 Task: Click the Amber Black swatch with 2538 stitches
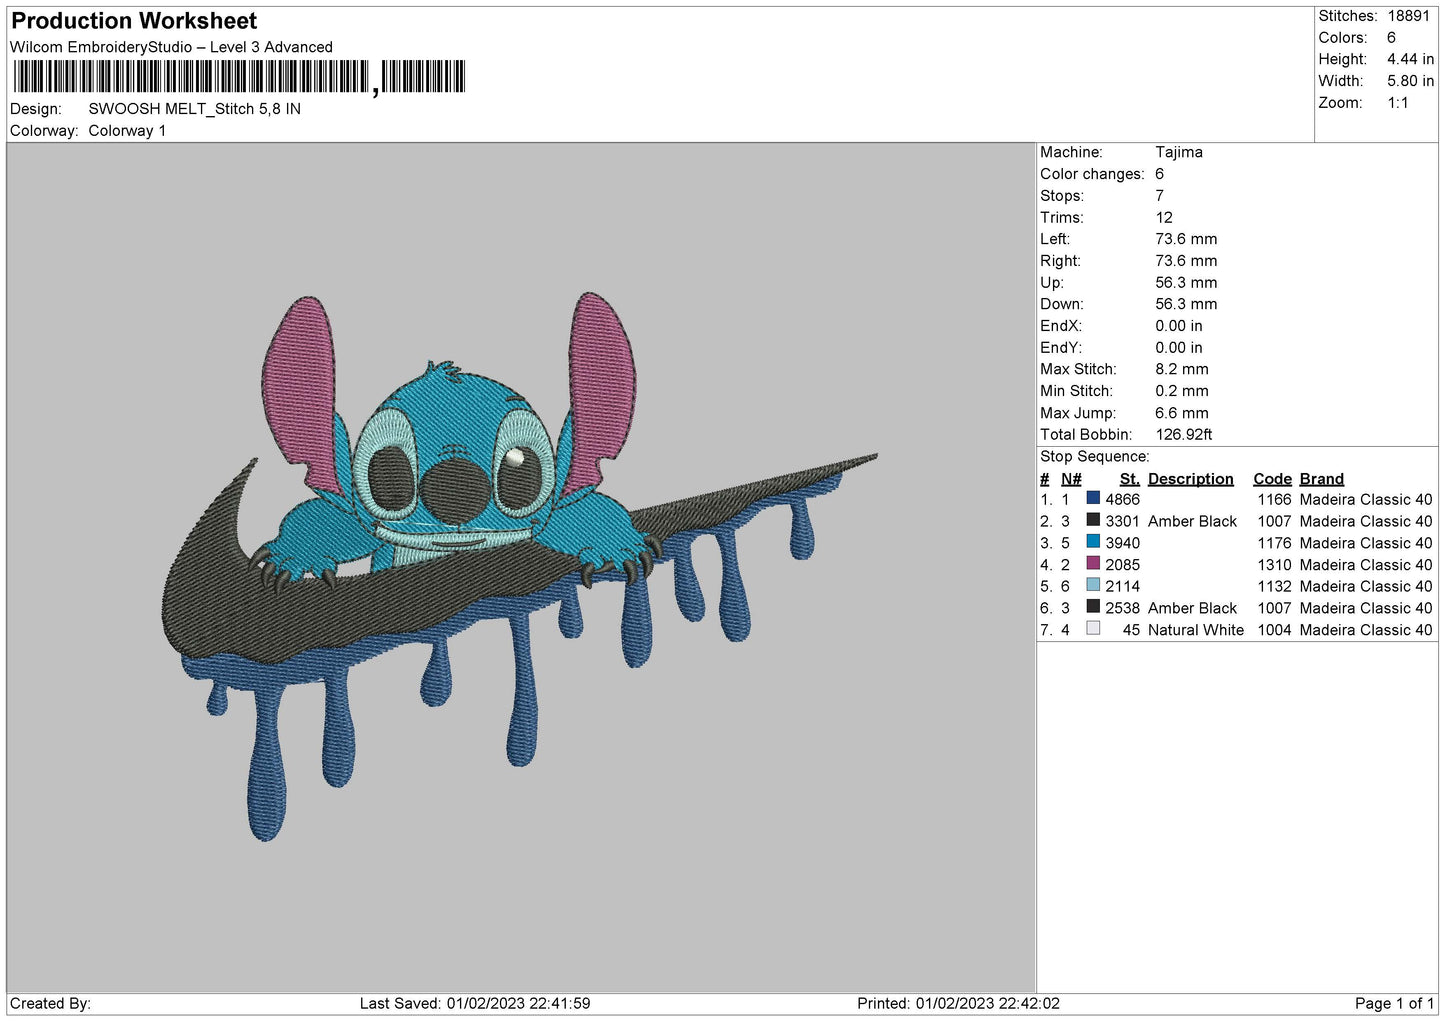[x=1093, y=607]
